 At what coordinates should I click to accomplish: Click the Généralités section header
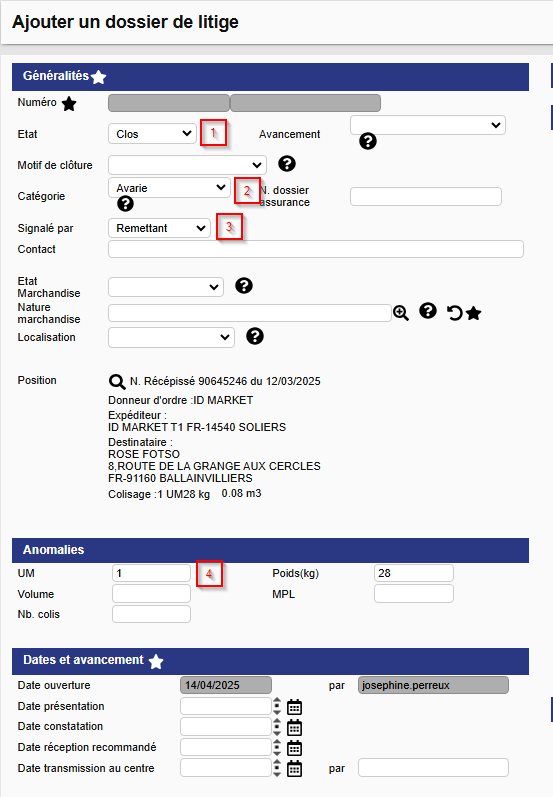click(x=270, y=77)
